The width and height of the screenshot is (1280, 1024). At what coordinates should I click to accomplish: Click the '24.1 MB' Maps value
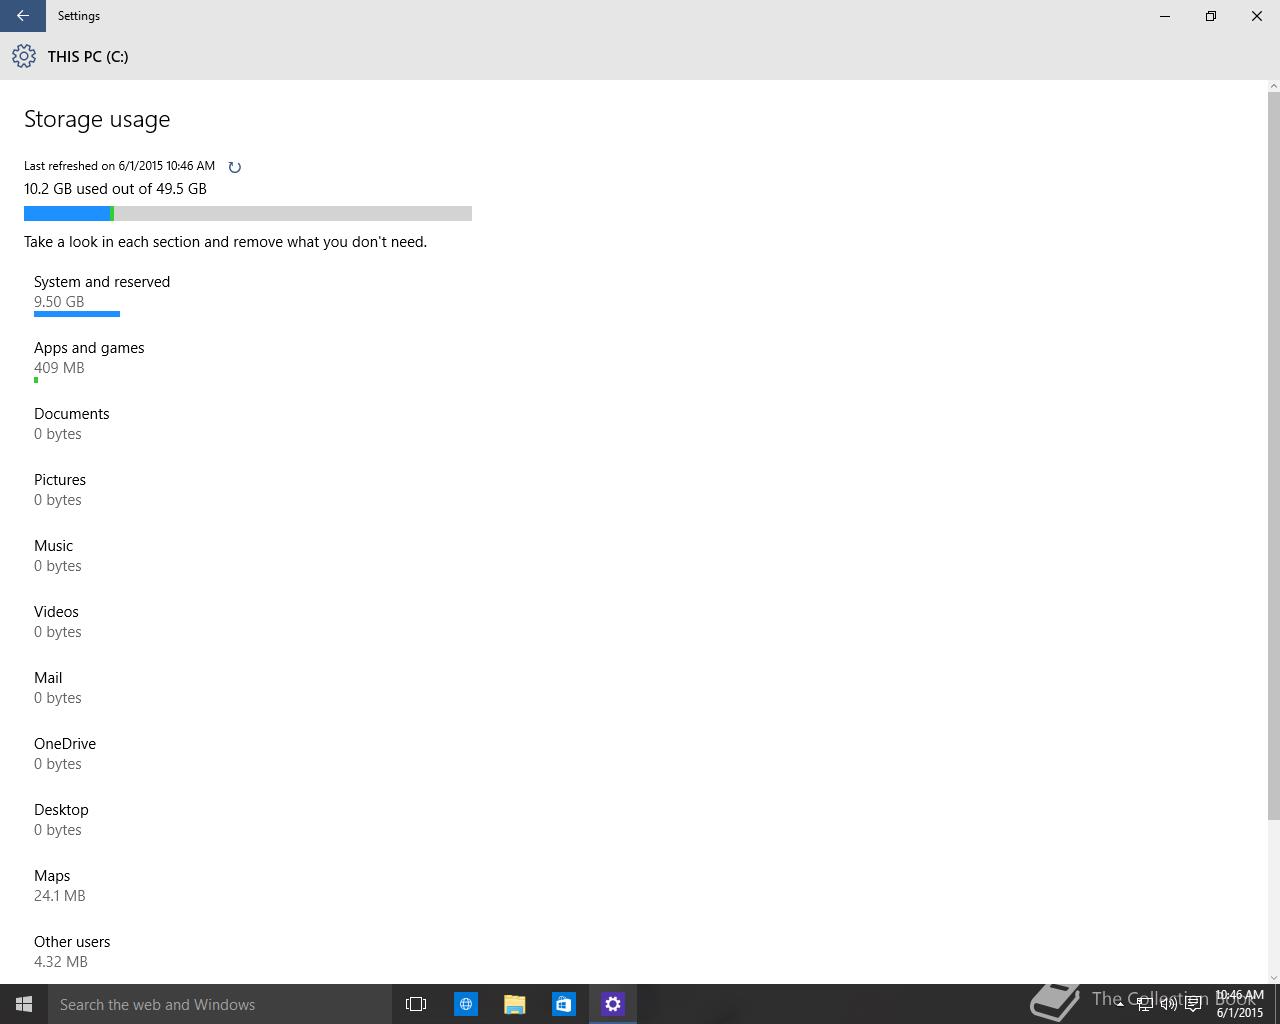click(x=60, y=896)
